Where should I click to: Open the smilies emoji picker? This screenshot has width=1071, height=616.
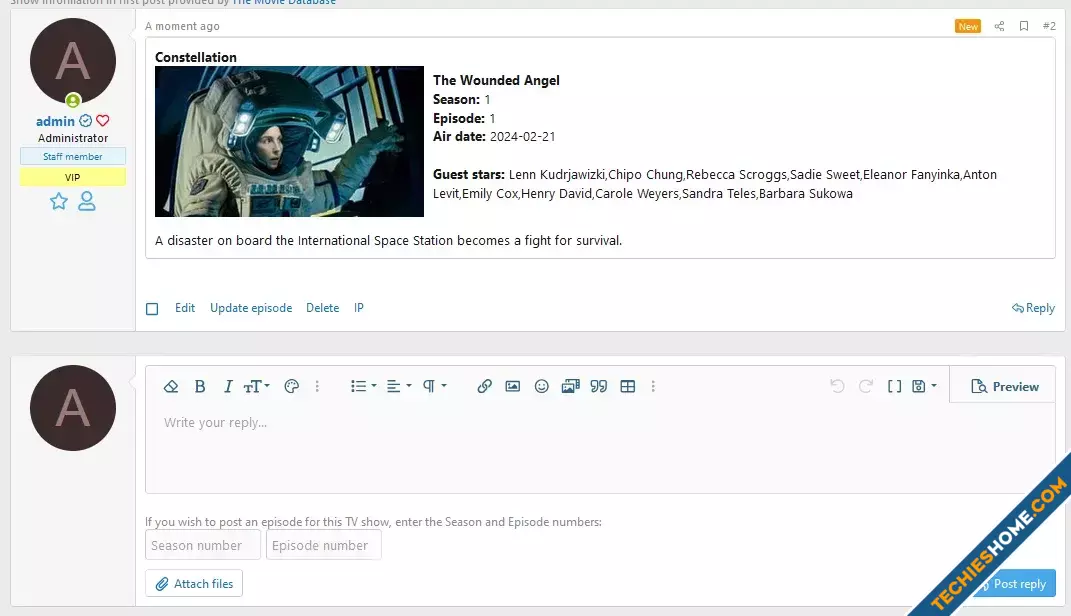[542, 387]
